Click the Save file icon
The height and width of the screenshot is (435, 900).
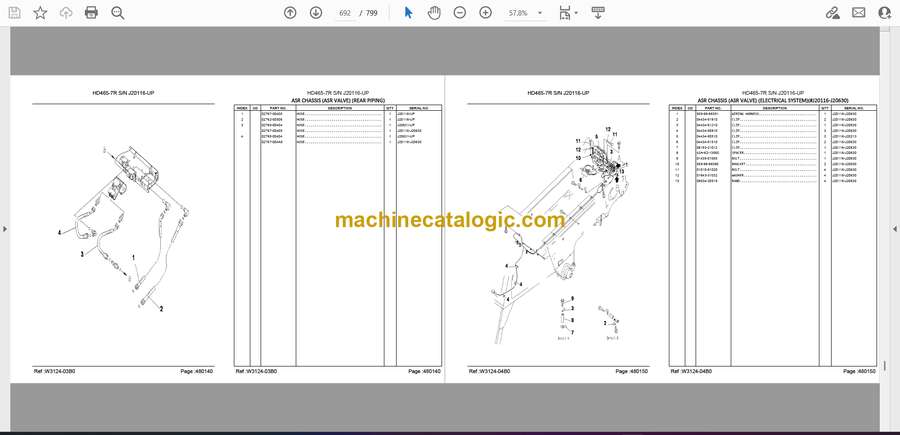[14, 13]
